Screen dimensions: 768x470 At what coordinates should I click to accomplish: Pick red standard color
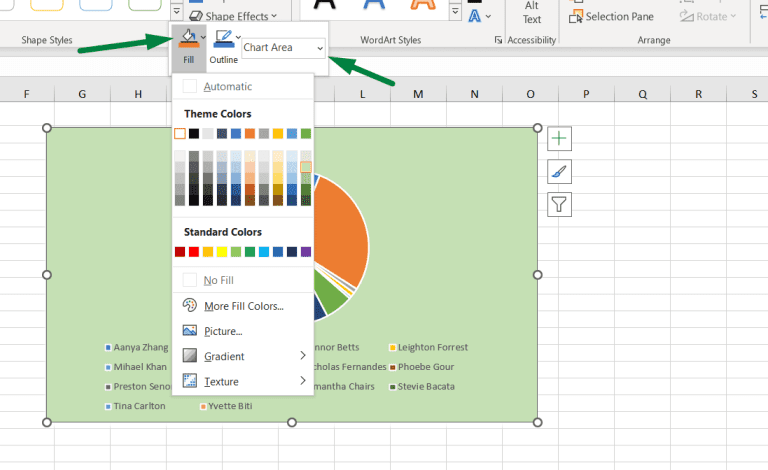(194, 252)
